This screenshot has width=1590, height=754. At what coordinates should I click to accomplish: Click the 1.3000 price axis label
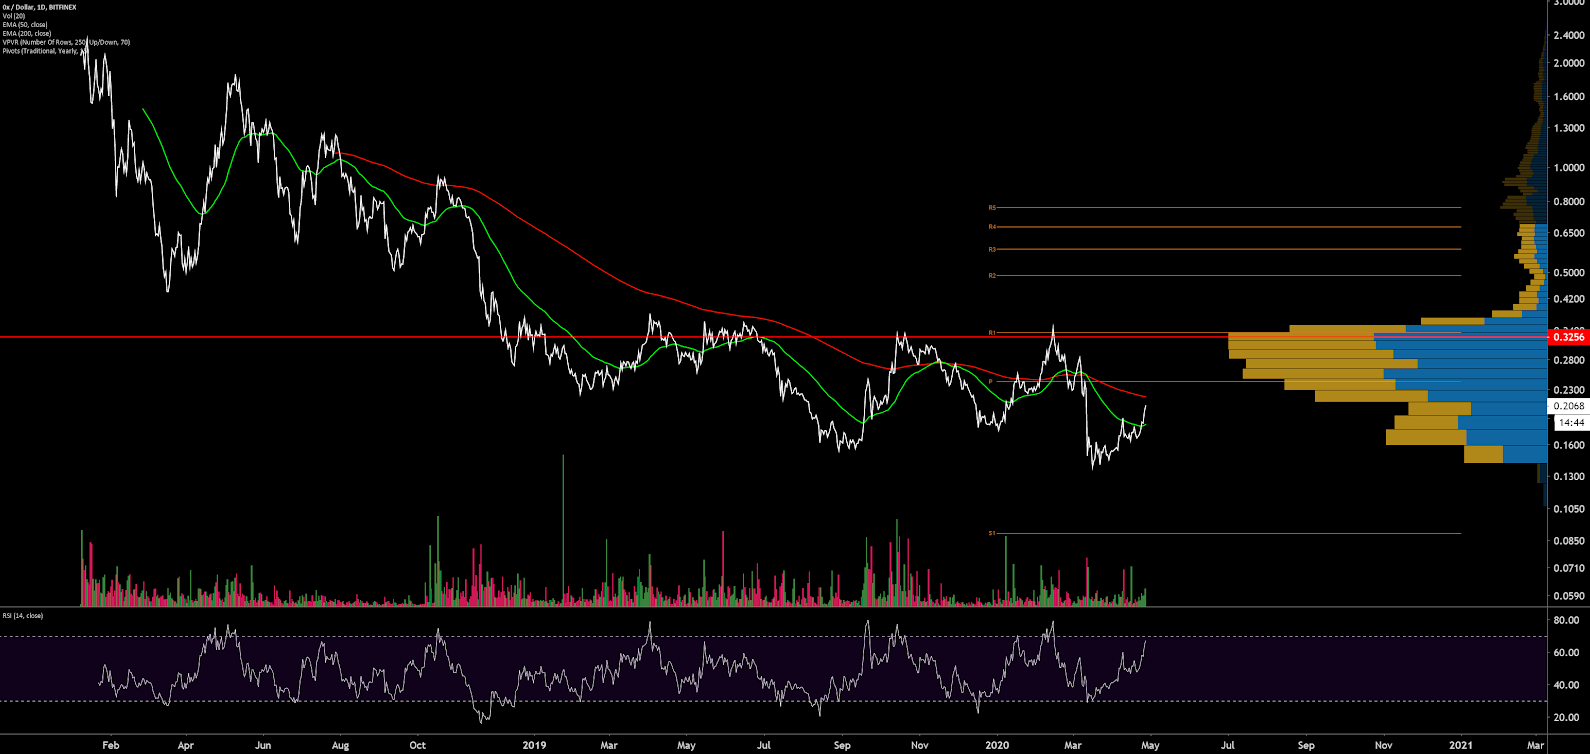(1569, 128)
